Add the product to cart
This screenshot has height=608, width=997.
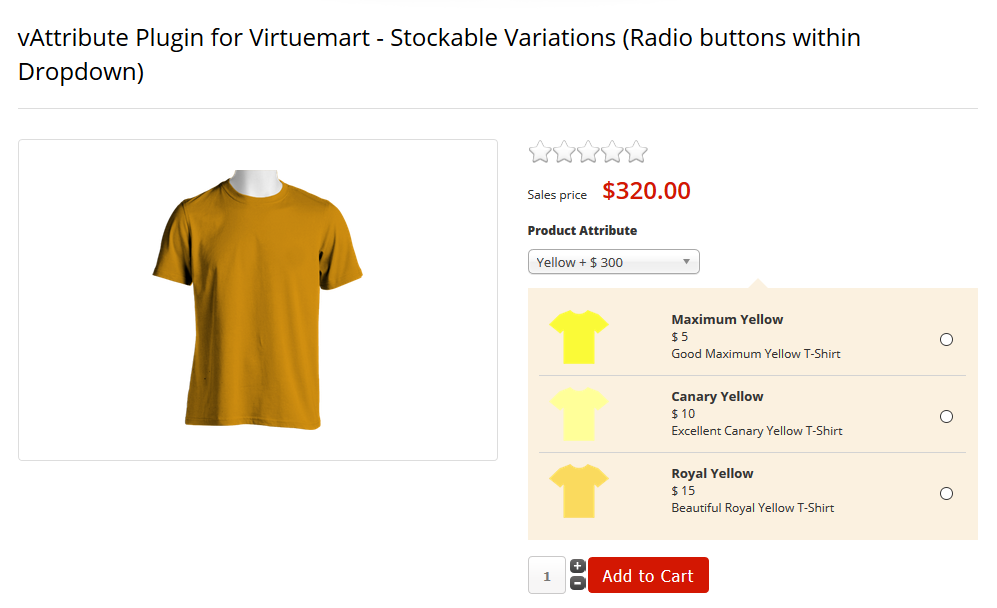[648, 575]
